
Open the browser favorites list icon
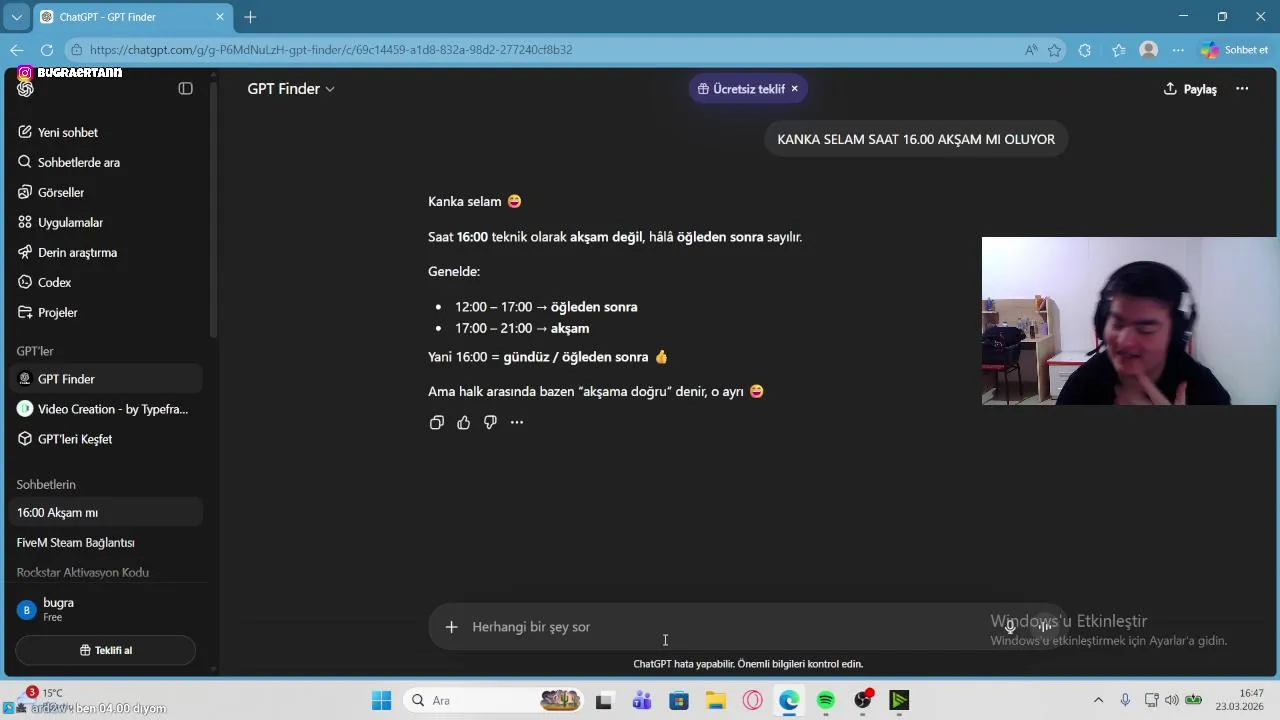tap(1119, 50)
